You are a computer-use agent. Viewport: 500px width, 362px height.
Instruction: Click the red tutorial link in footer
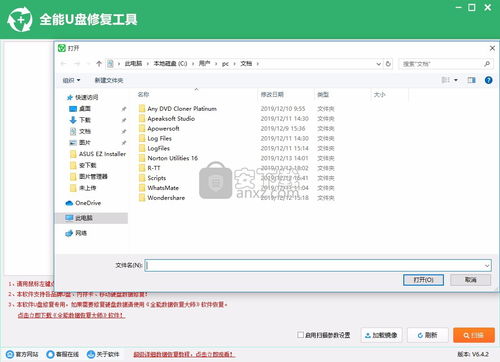[x=184, y=354]
